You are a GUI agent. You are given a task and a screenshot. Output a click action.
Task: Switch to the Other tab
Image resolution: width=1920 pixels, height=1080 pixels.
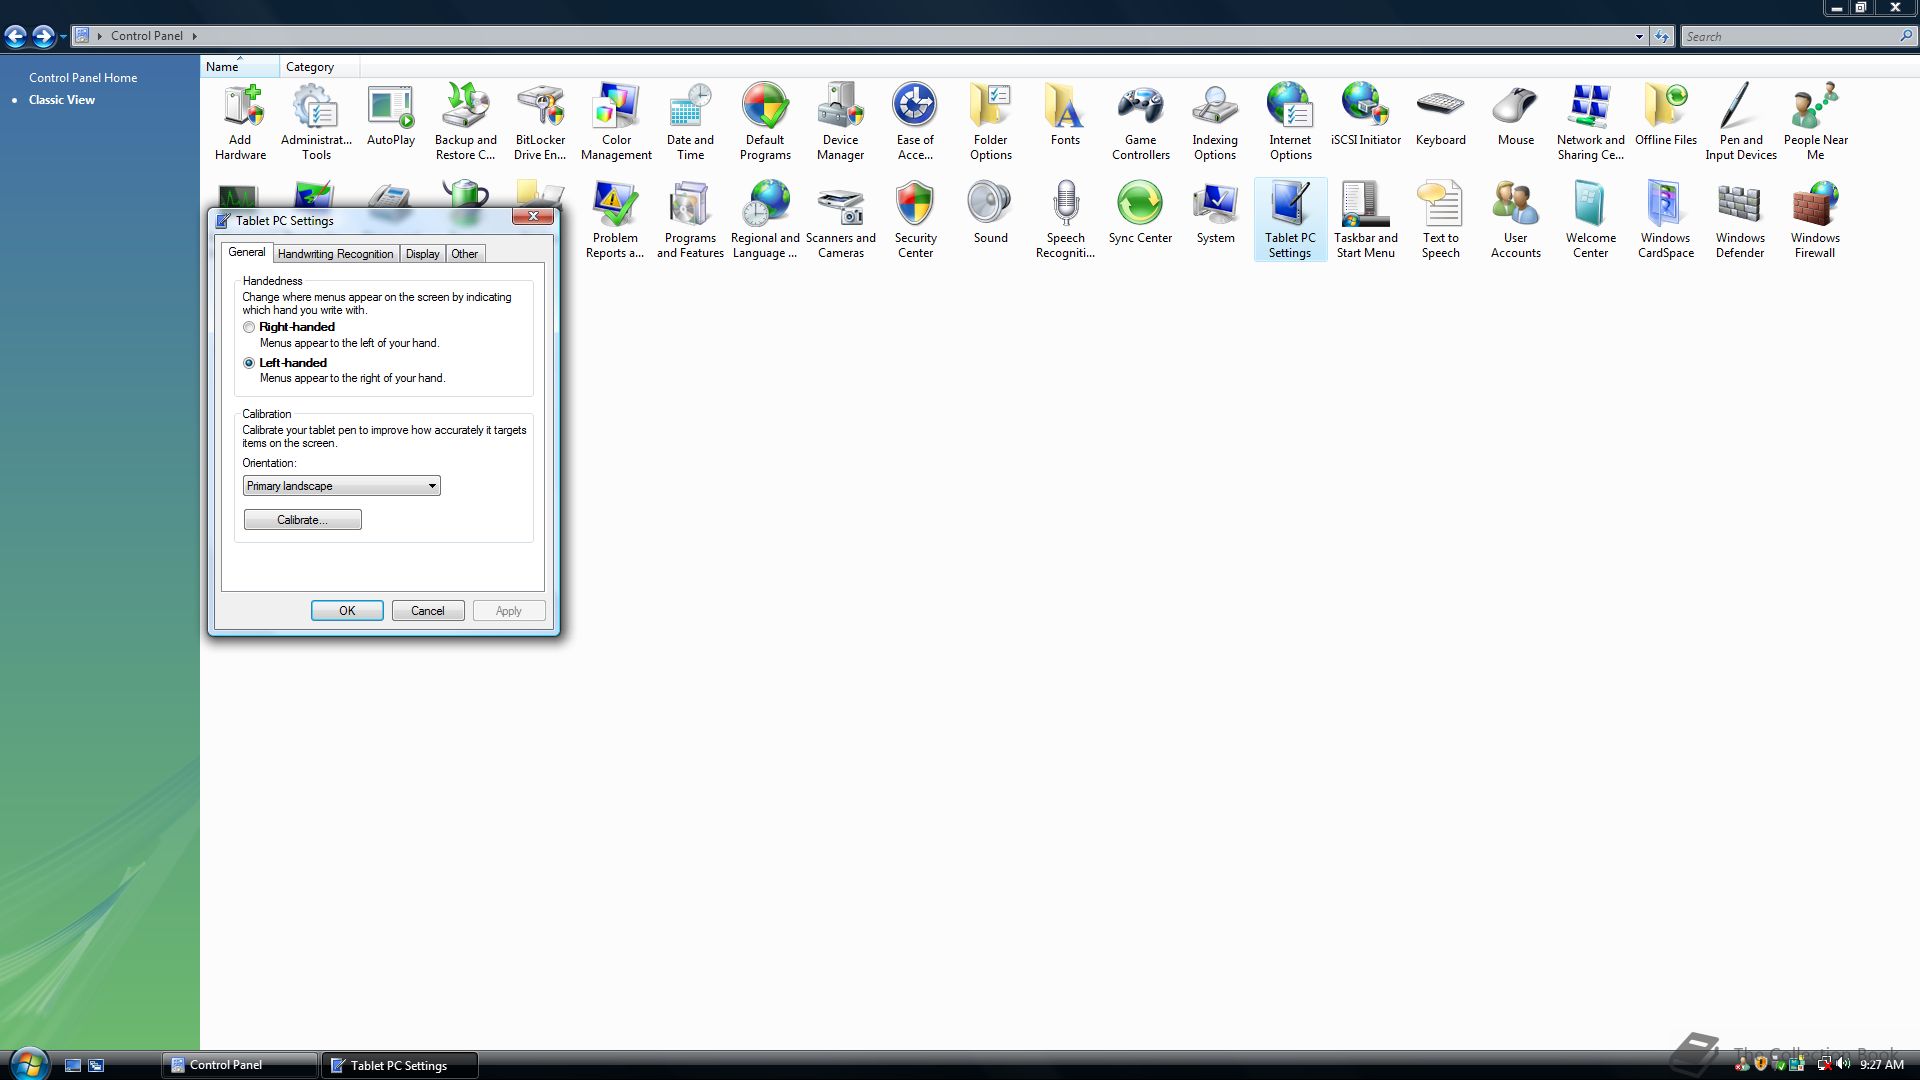pos(465,254)
